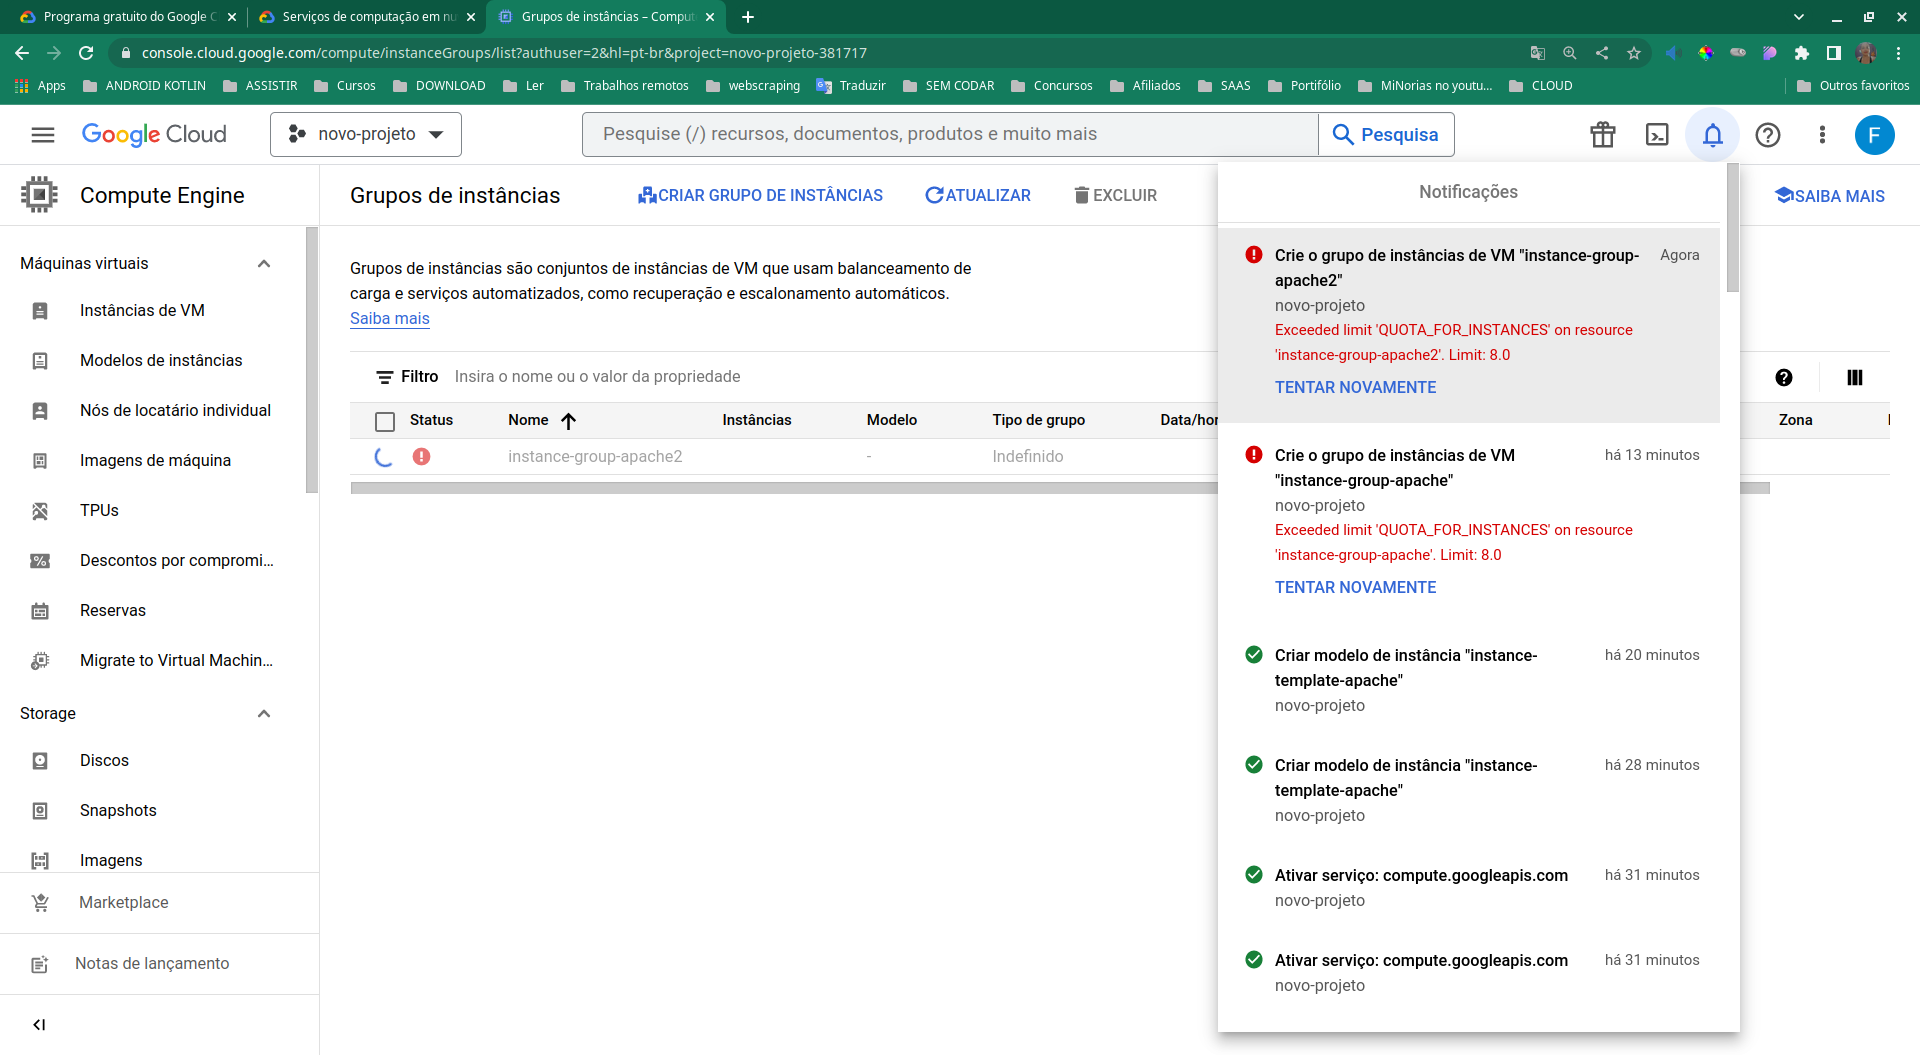Collapse the side navigation panel arrow
The width and height of the screenshot is (1920, 1055).
[x=39, y=1024]
